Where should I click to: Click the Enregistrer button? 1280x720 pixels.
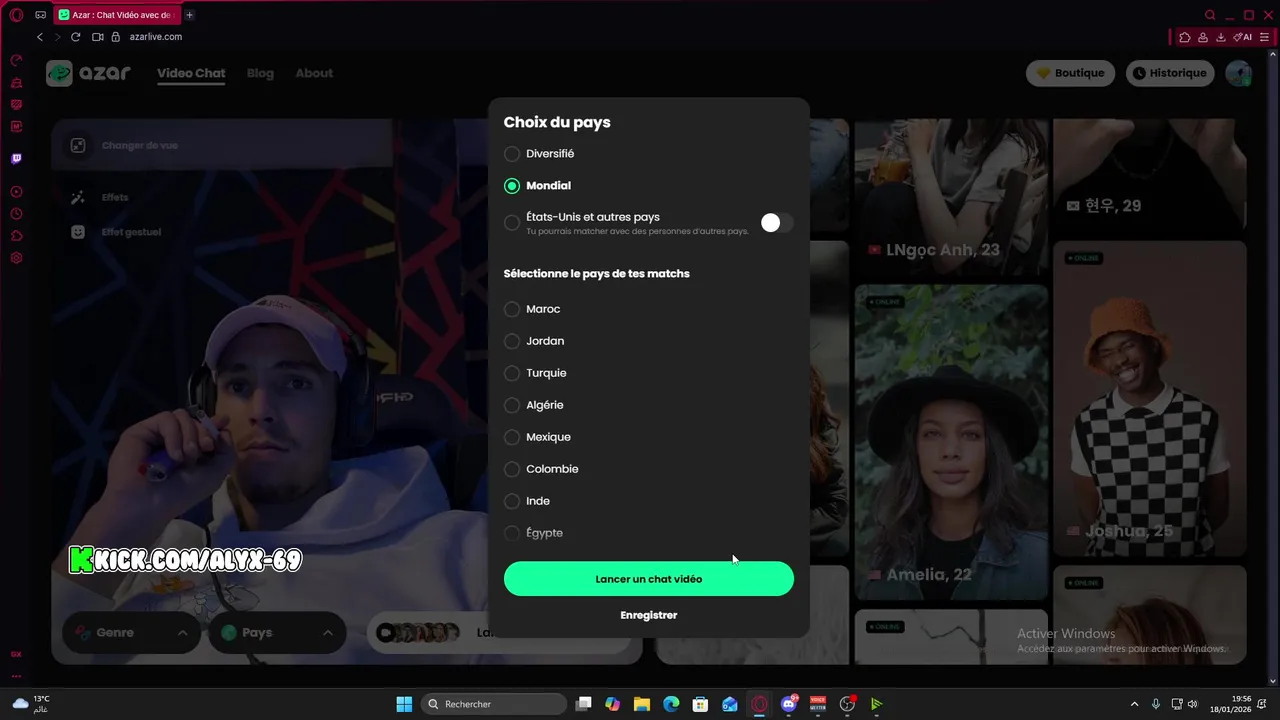click(649, 615)
